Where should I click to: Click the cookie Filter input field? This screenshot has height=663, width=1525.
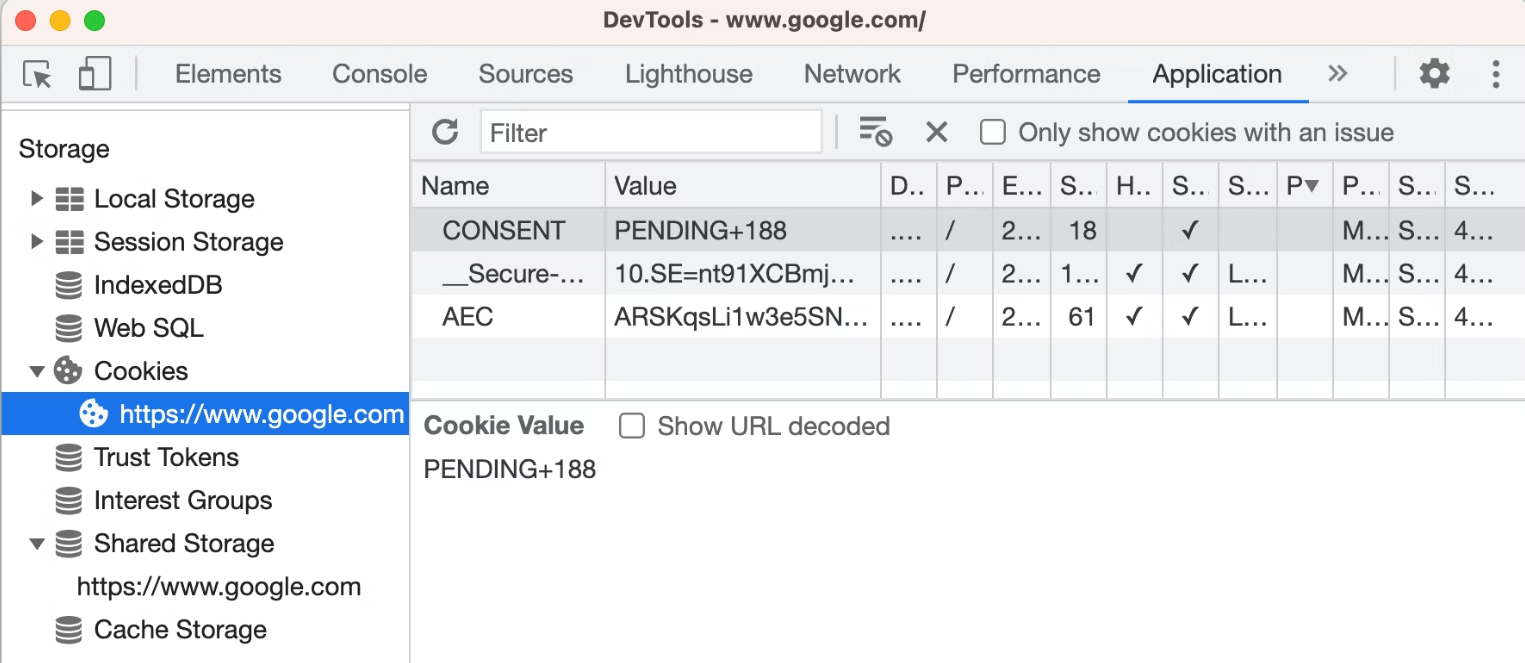tap(651, 132)
